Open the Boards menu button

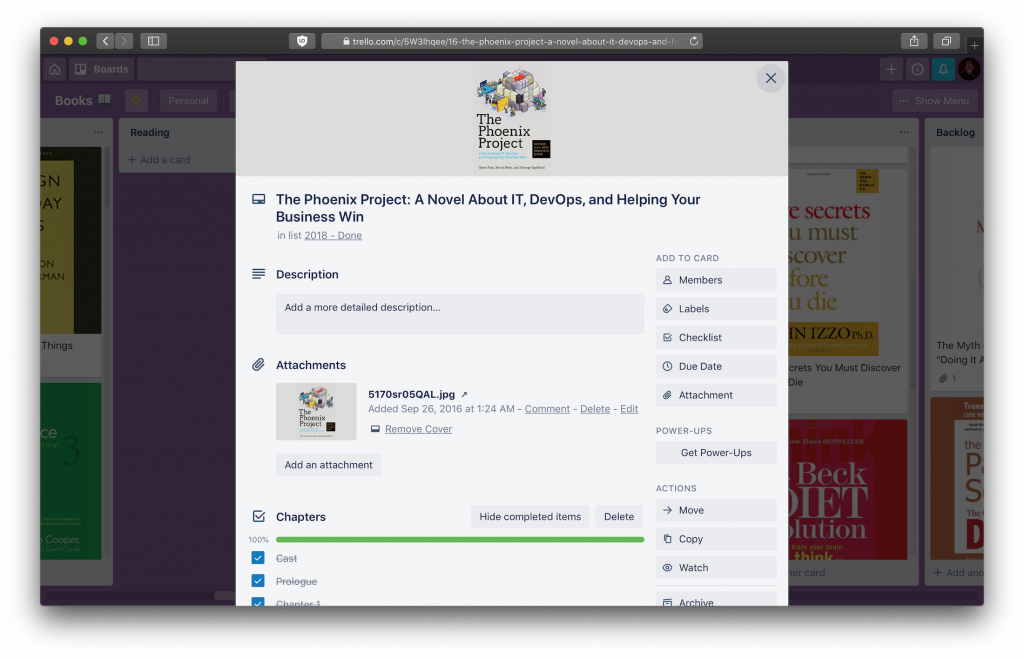[x=101, y=69]
